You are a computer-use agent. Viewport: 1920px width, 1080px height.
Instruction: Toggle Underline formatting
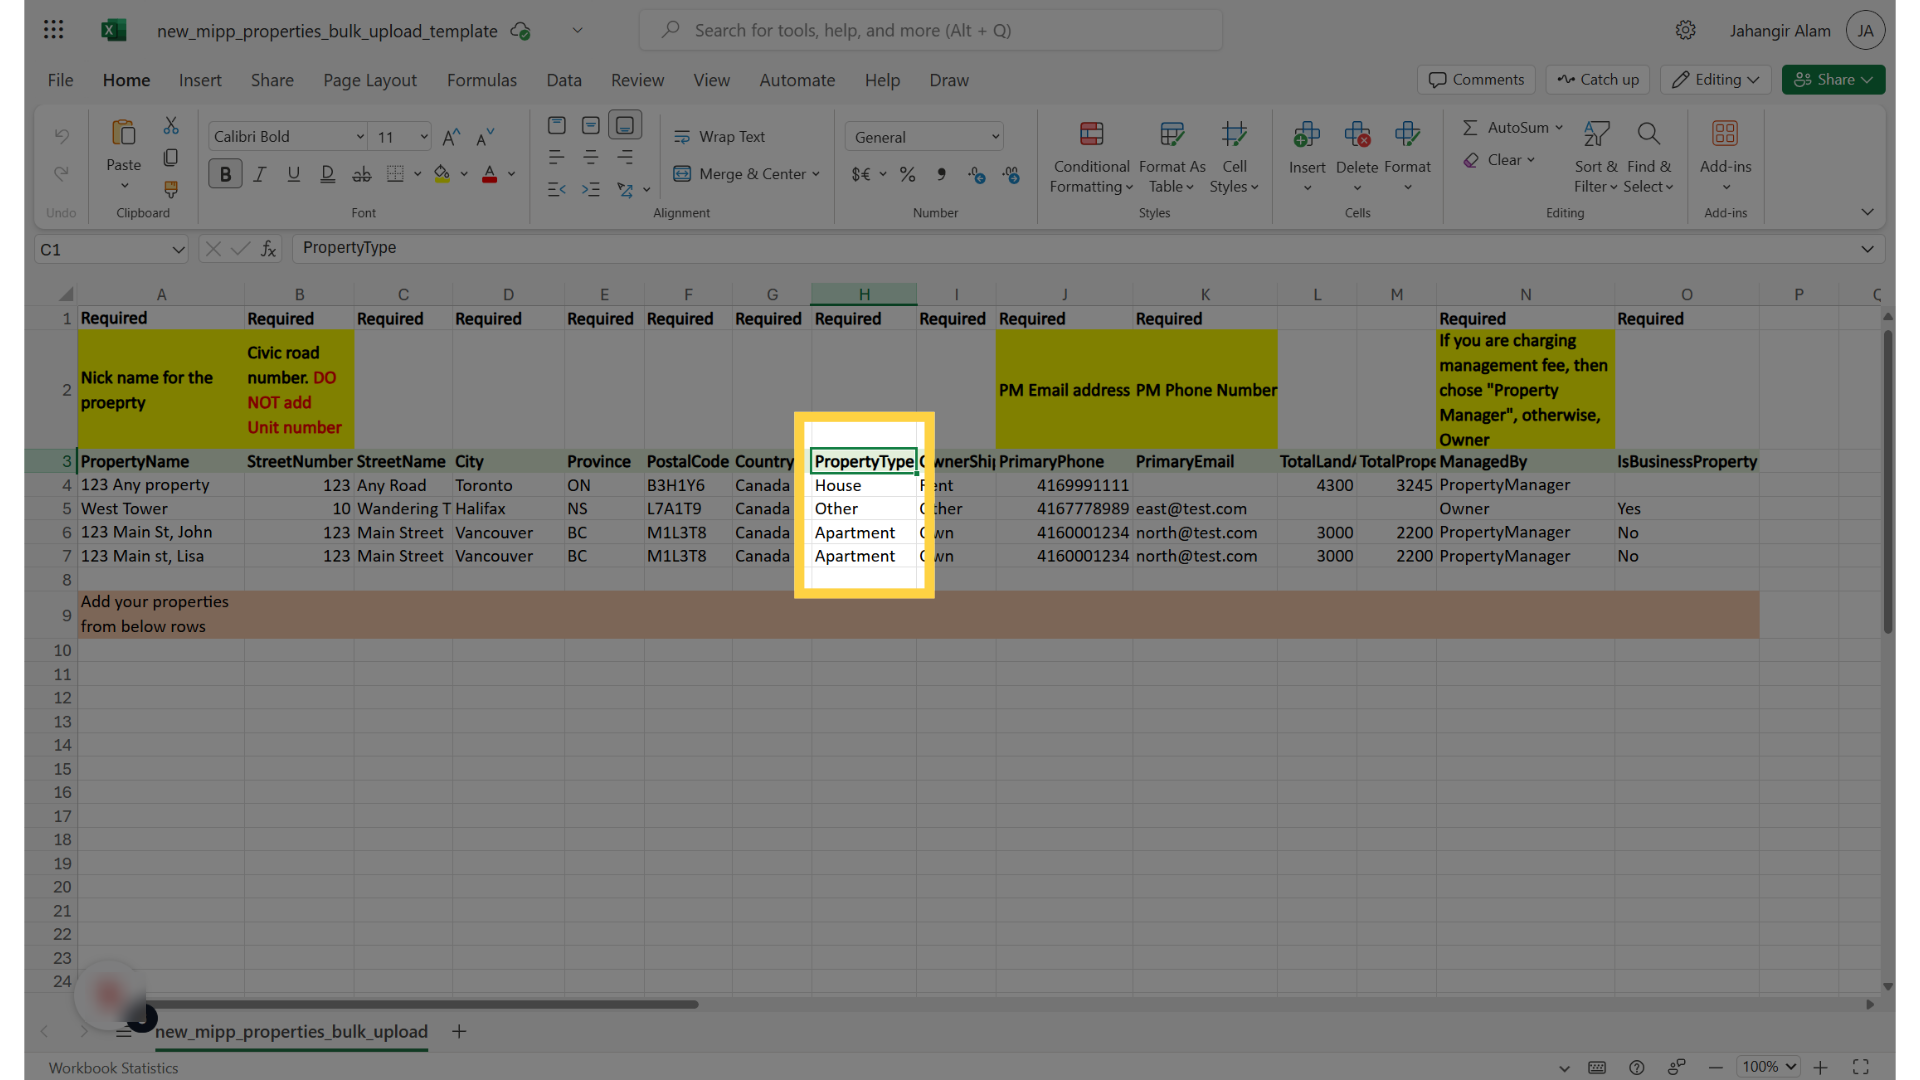click(293, 173)
